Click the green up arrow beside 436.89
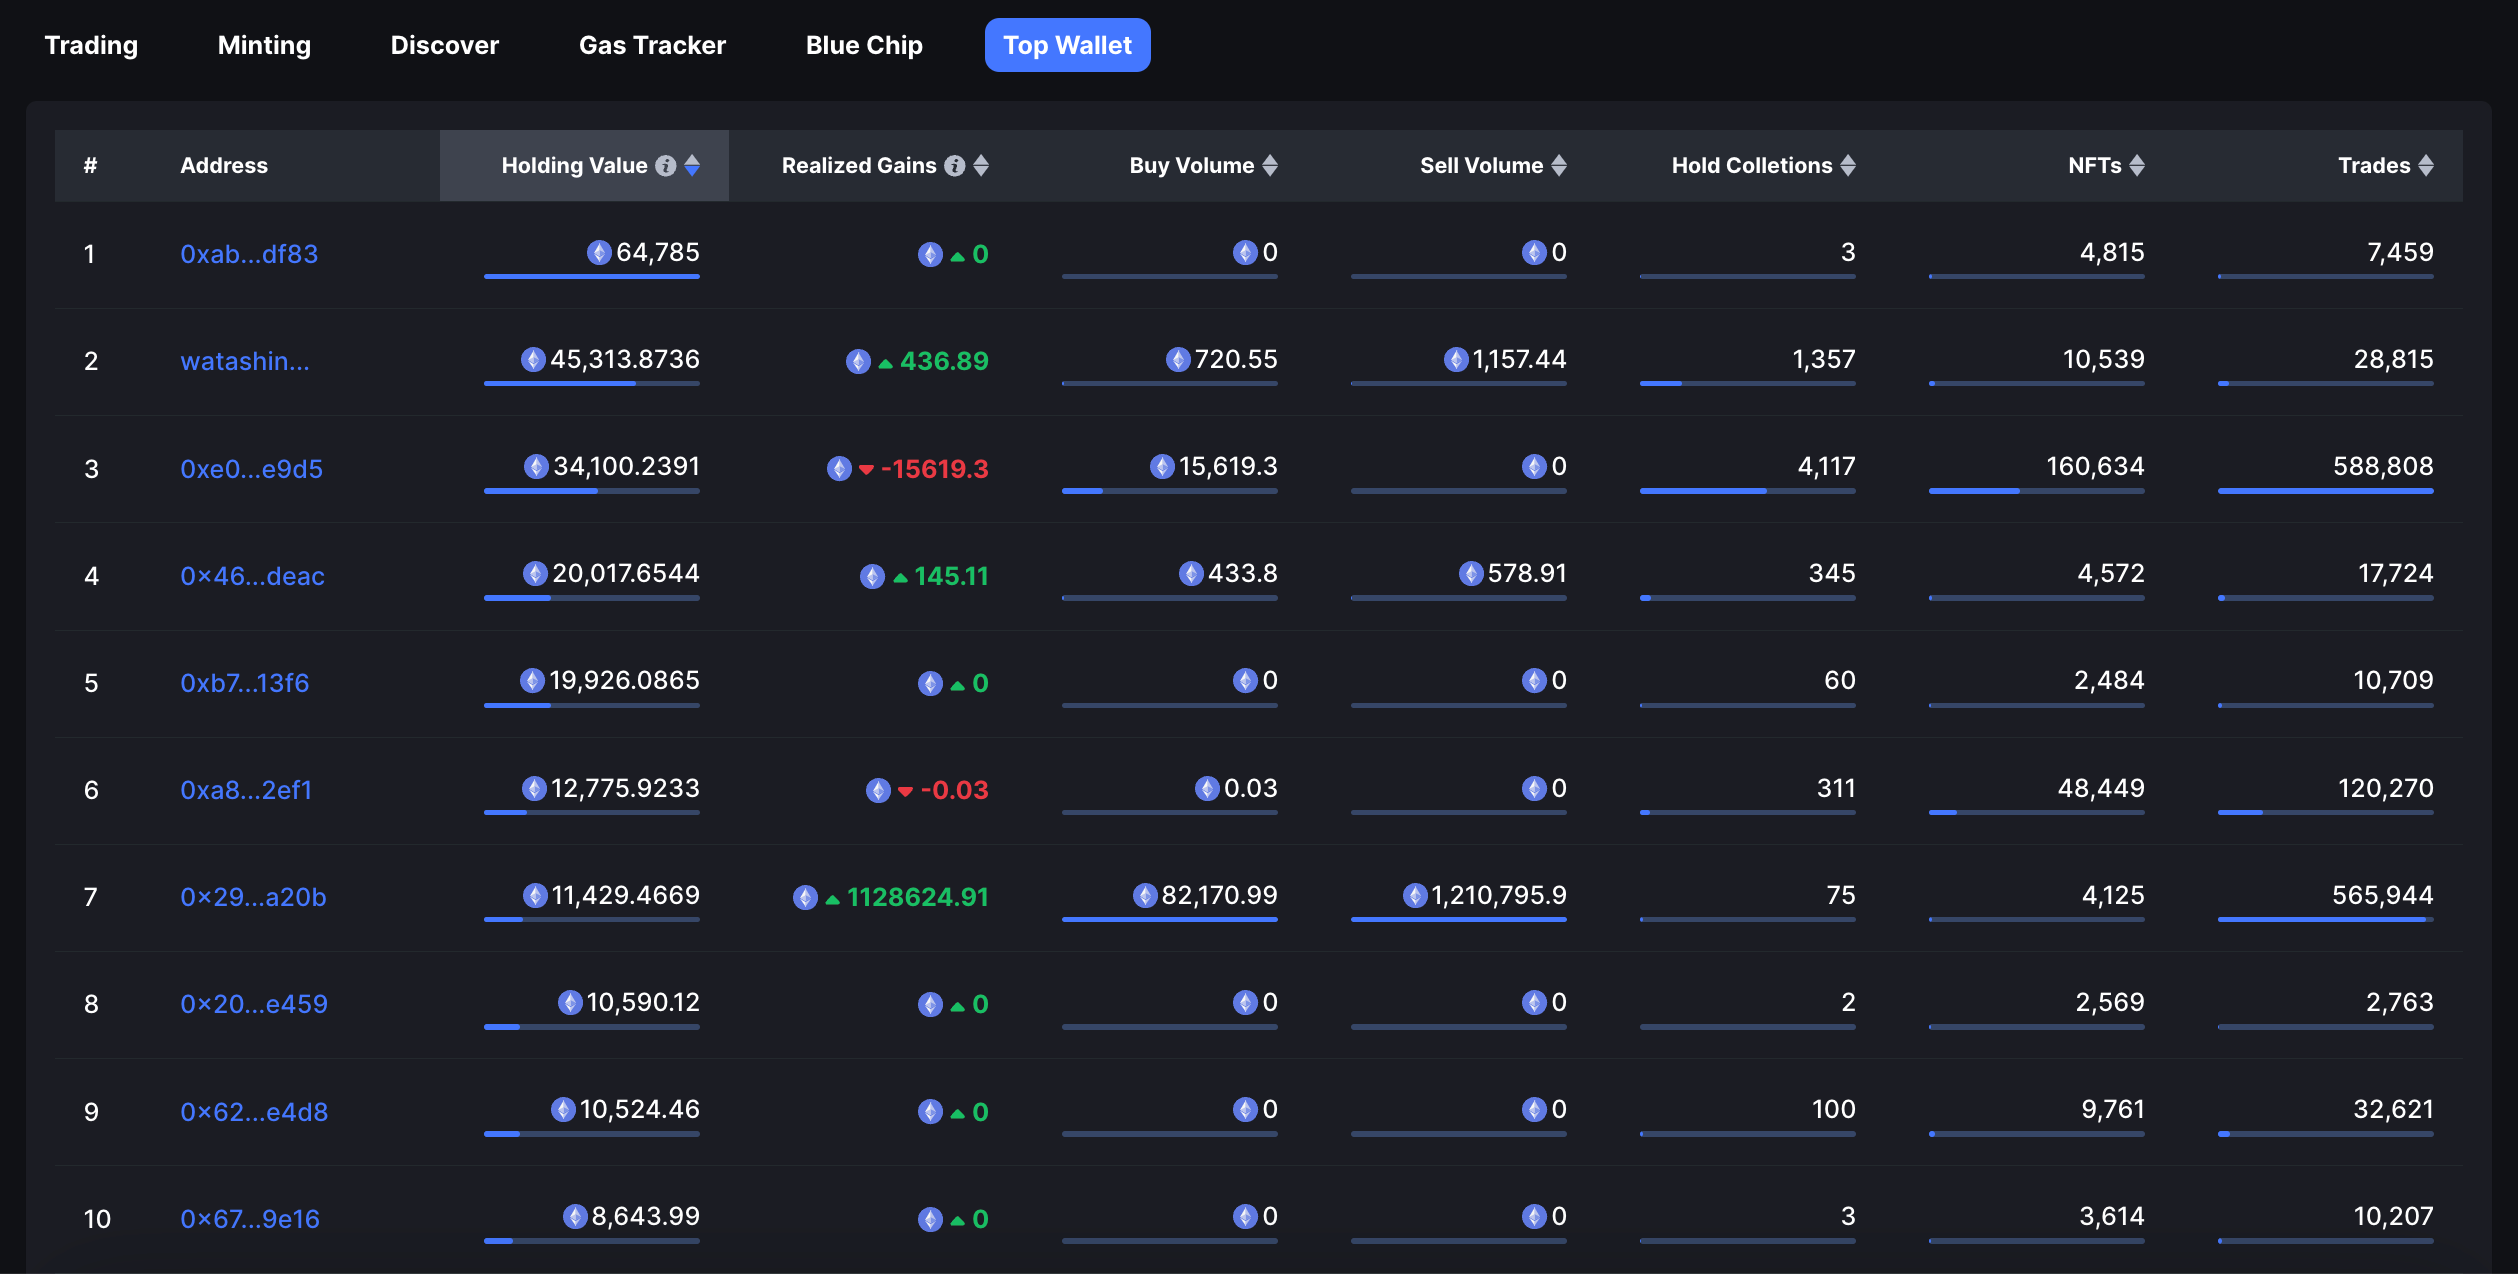Image resolution: width=2518 pixels, height=1274 pixels. click(x=885, y=363)
